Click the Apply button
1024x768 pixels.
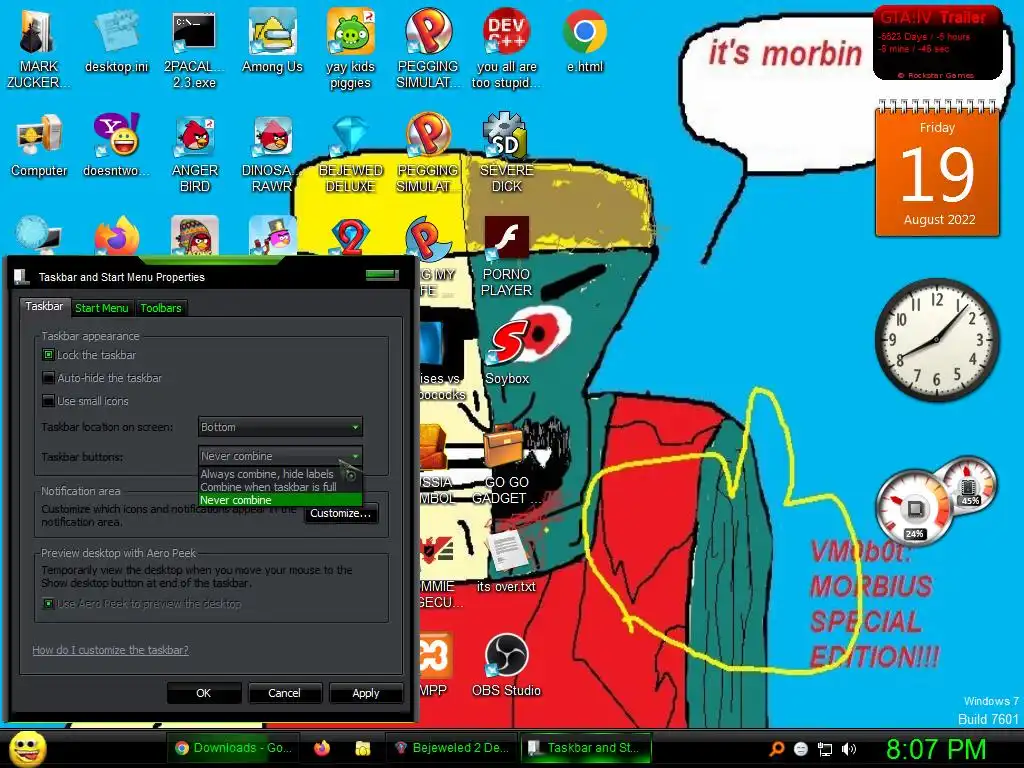(x=366, y=693)
